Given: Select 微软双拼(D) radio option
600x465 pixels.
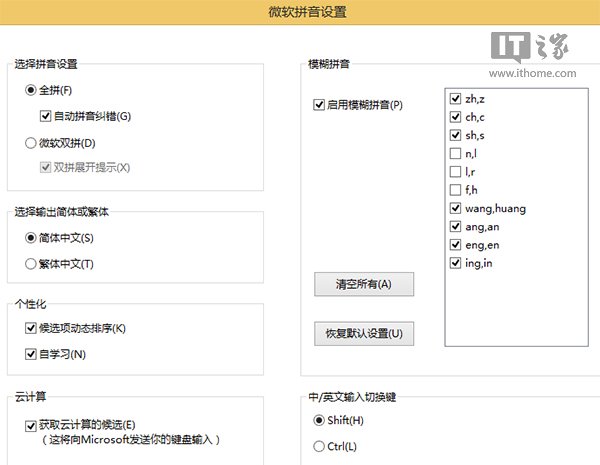Looking at the screenshot, I should 31,142.
